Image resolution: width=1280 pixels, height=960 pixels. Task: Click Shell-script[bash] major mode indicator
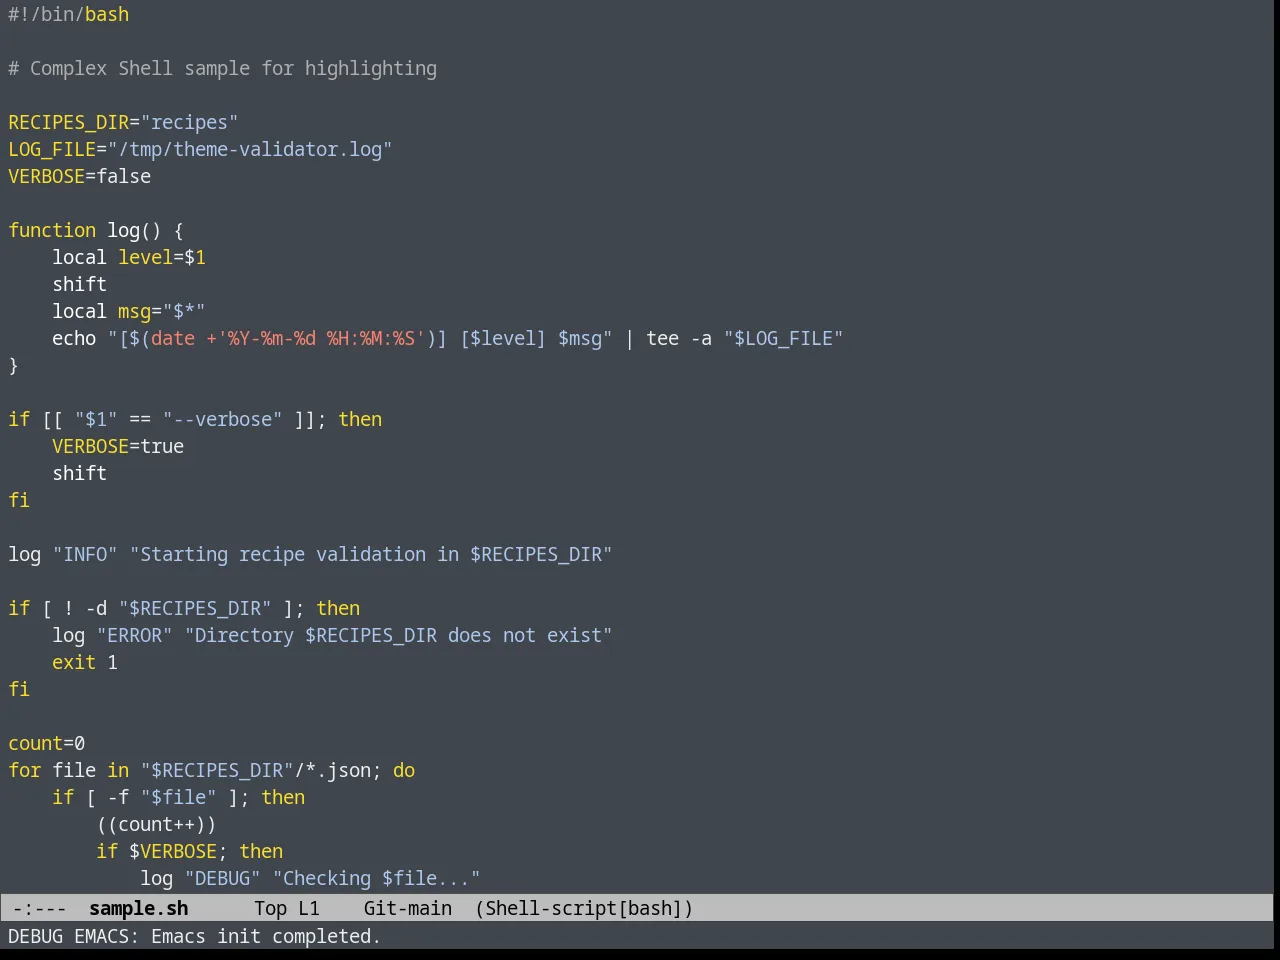coord(584,908)
